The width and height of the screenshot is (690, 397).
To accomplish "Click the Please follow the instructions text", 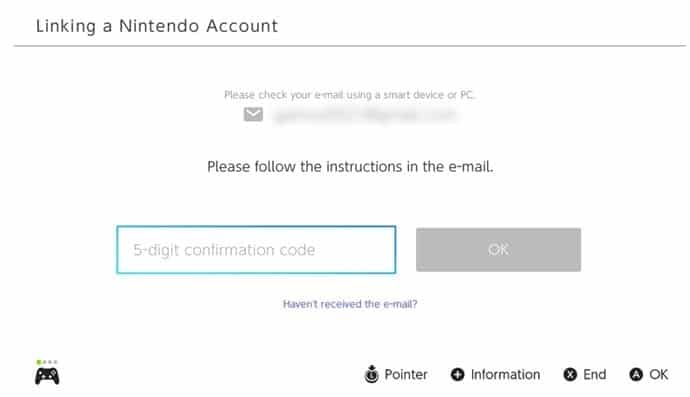I will pyautogui.click(x=350, y=167).
